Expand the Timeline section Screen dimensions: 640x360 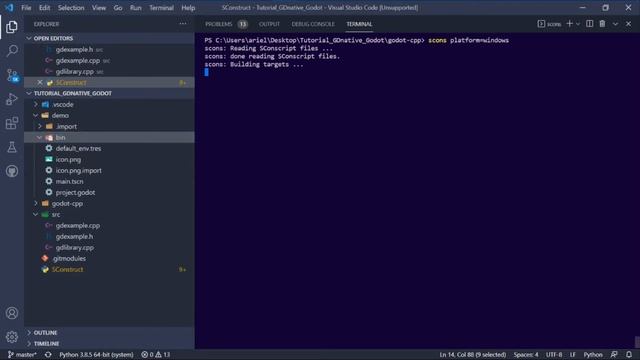[109, 344]
